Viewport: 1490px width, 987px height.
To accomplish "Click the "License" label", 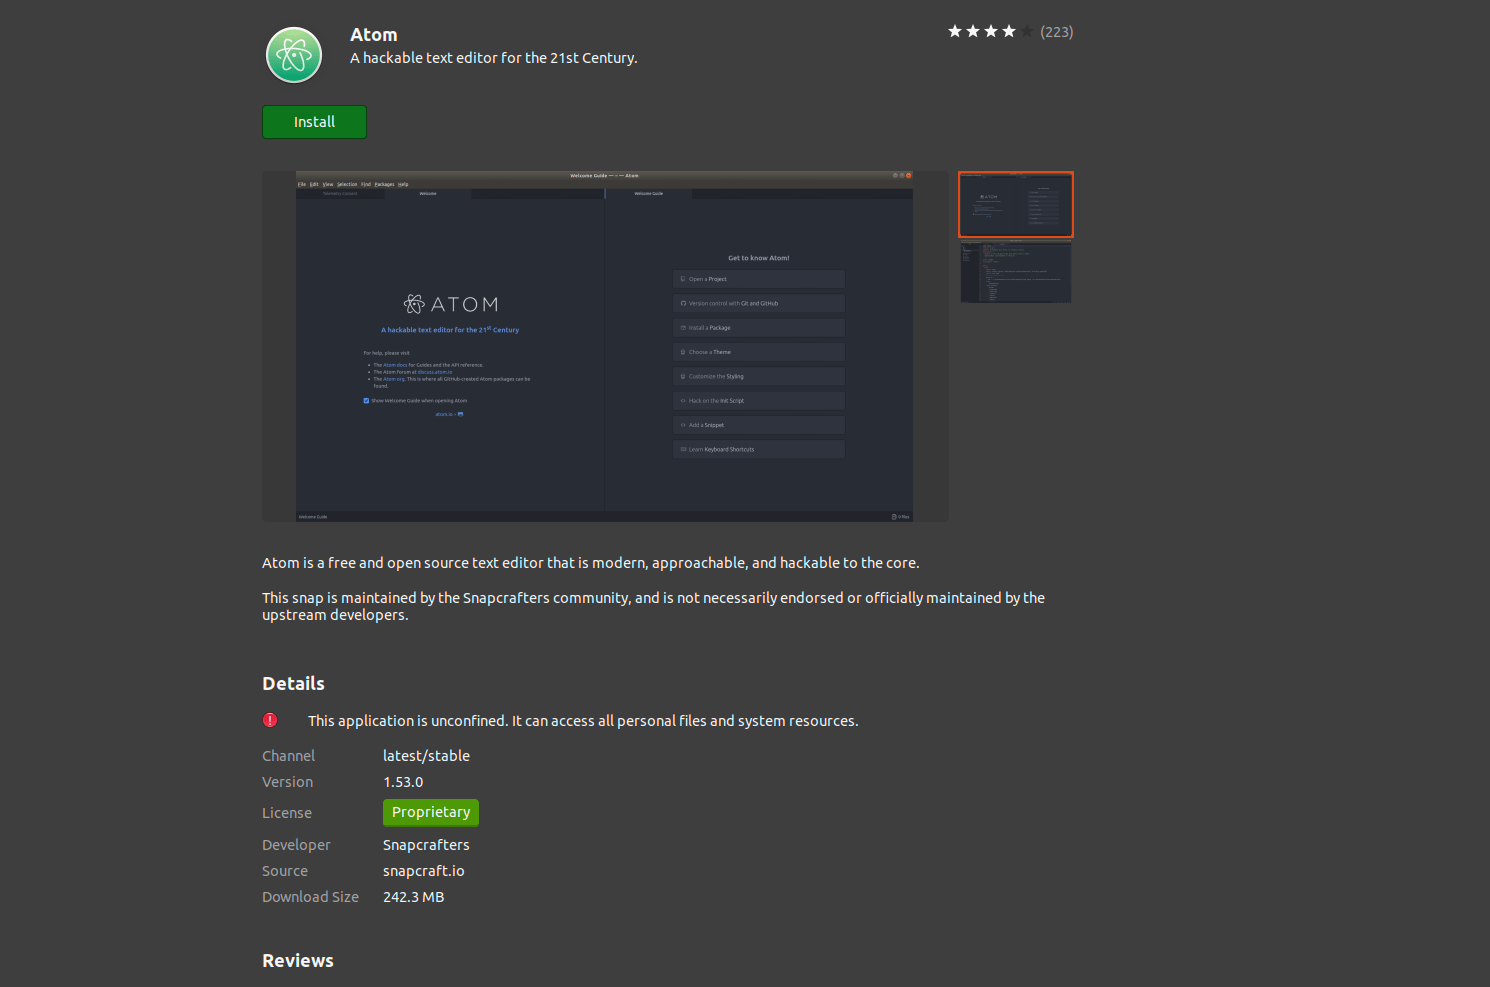I will (287, 813).
